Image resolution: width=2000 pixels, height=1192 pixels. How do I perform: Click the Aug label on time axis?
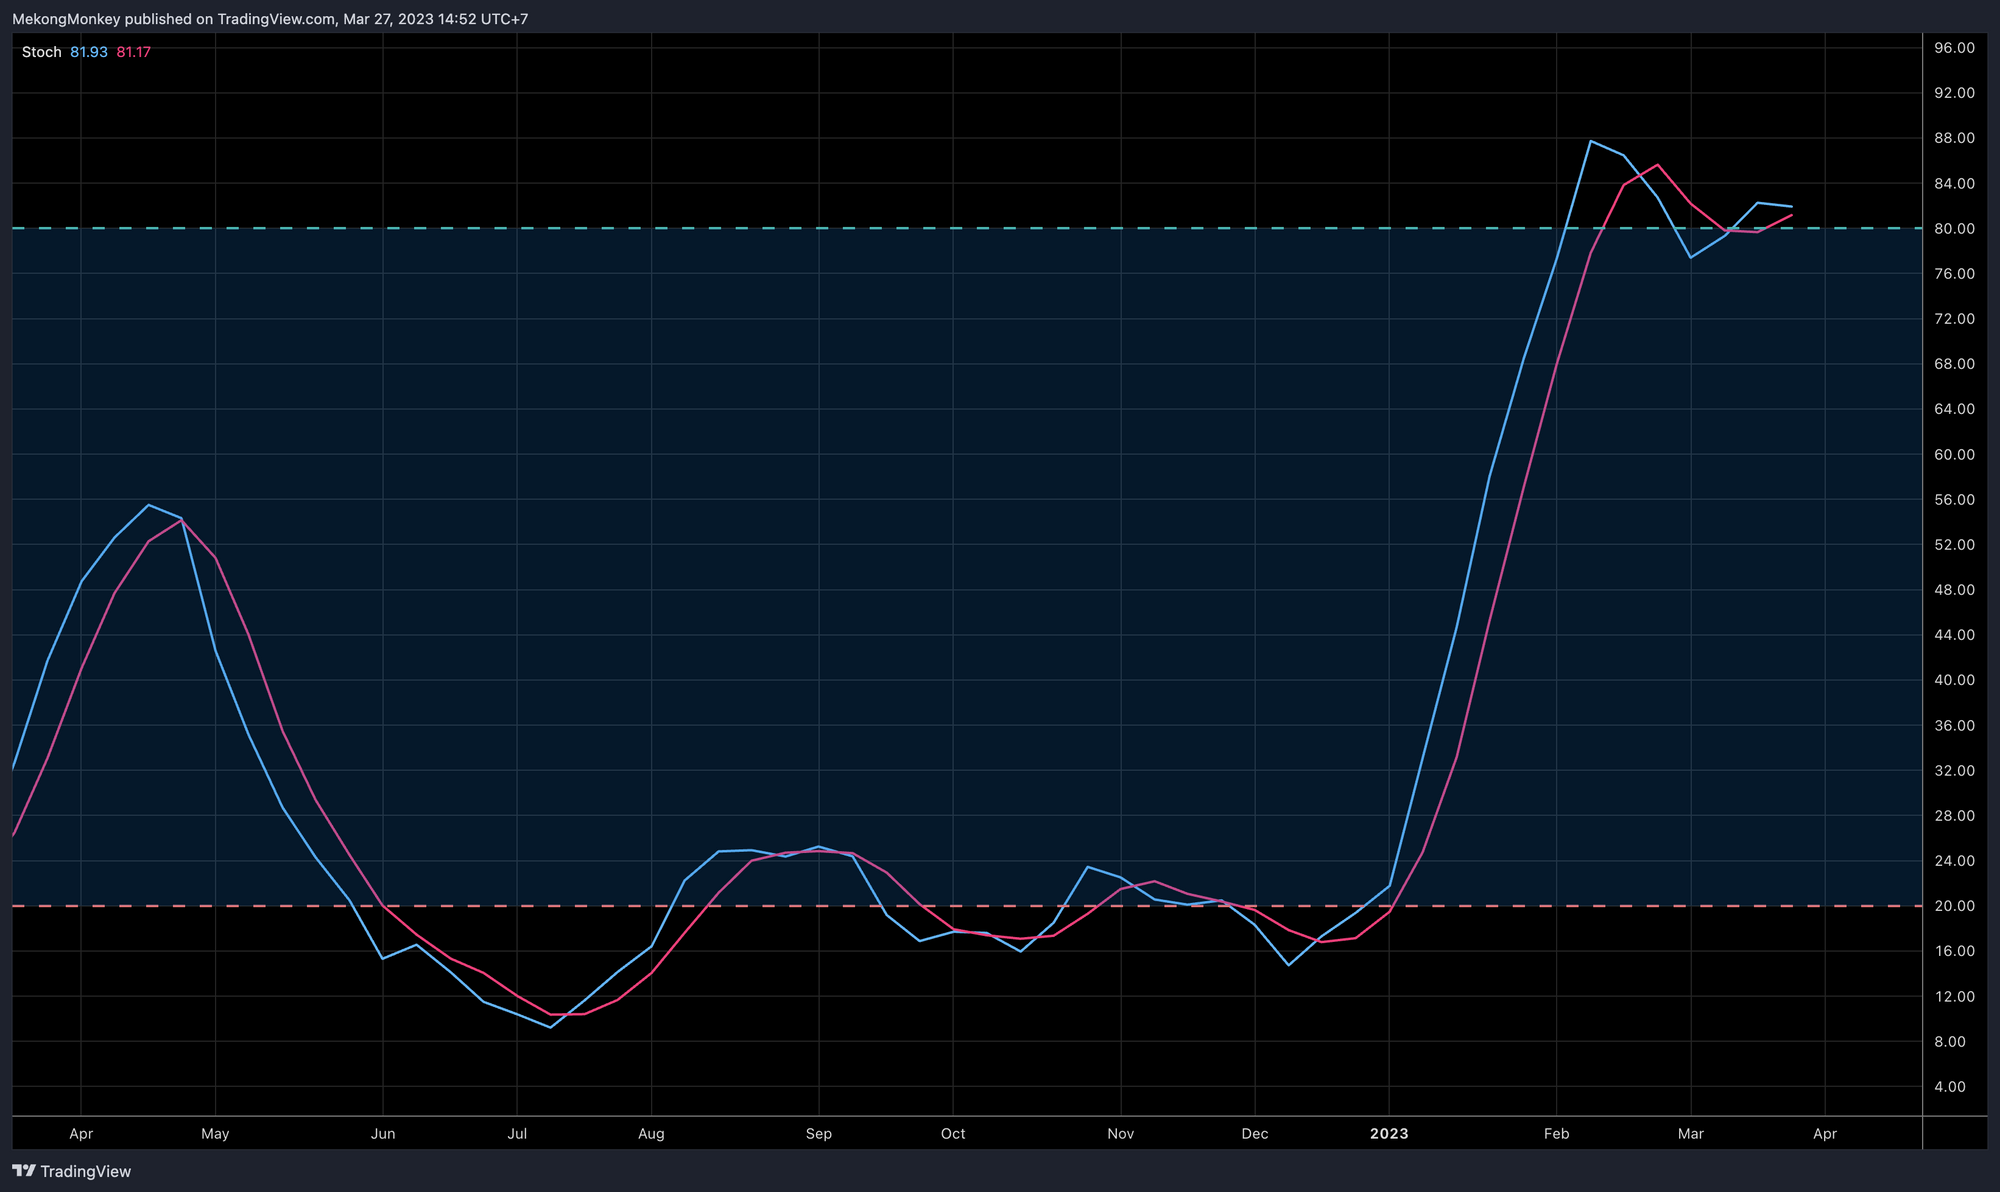coord(651,1134)
